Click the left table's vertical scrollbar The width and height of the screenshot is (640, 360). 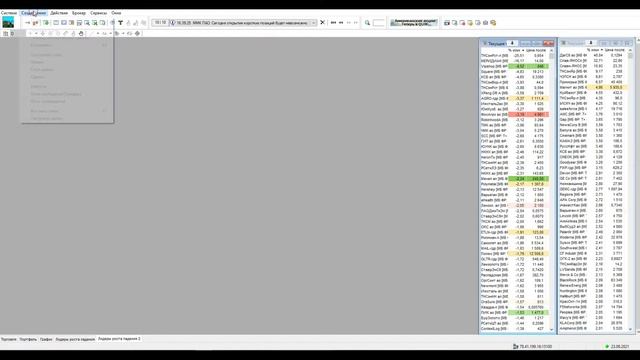coord(552,190)
